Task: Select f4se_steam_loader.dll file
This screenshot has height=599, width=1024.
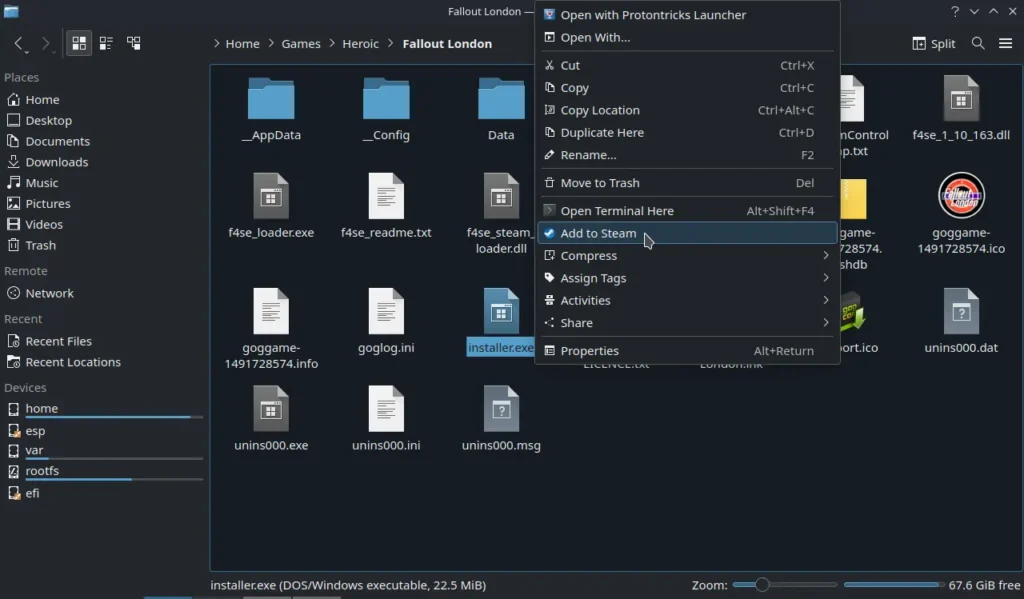Action: [501, 214]
